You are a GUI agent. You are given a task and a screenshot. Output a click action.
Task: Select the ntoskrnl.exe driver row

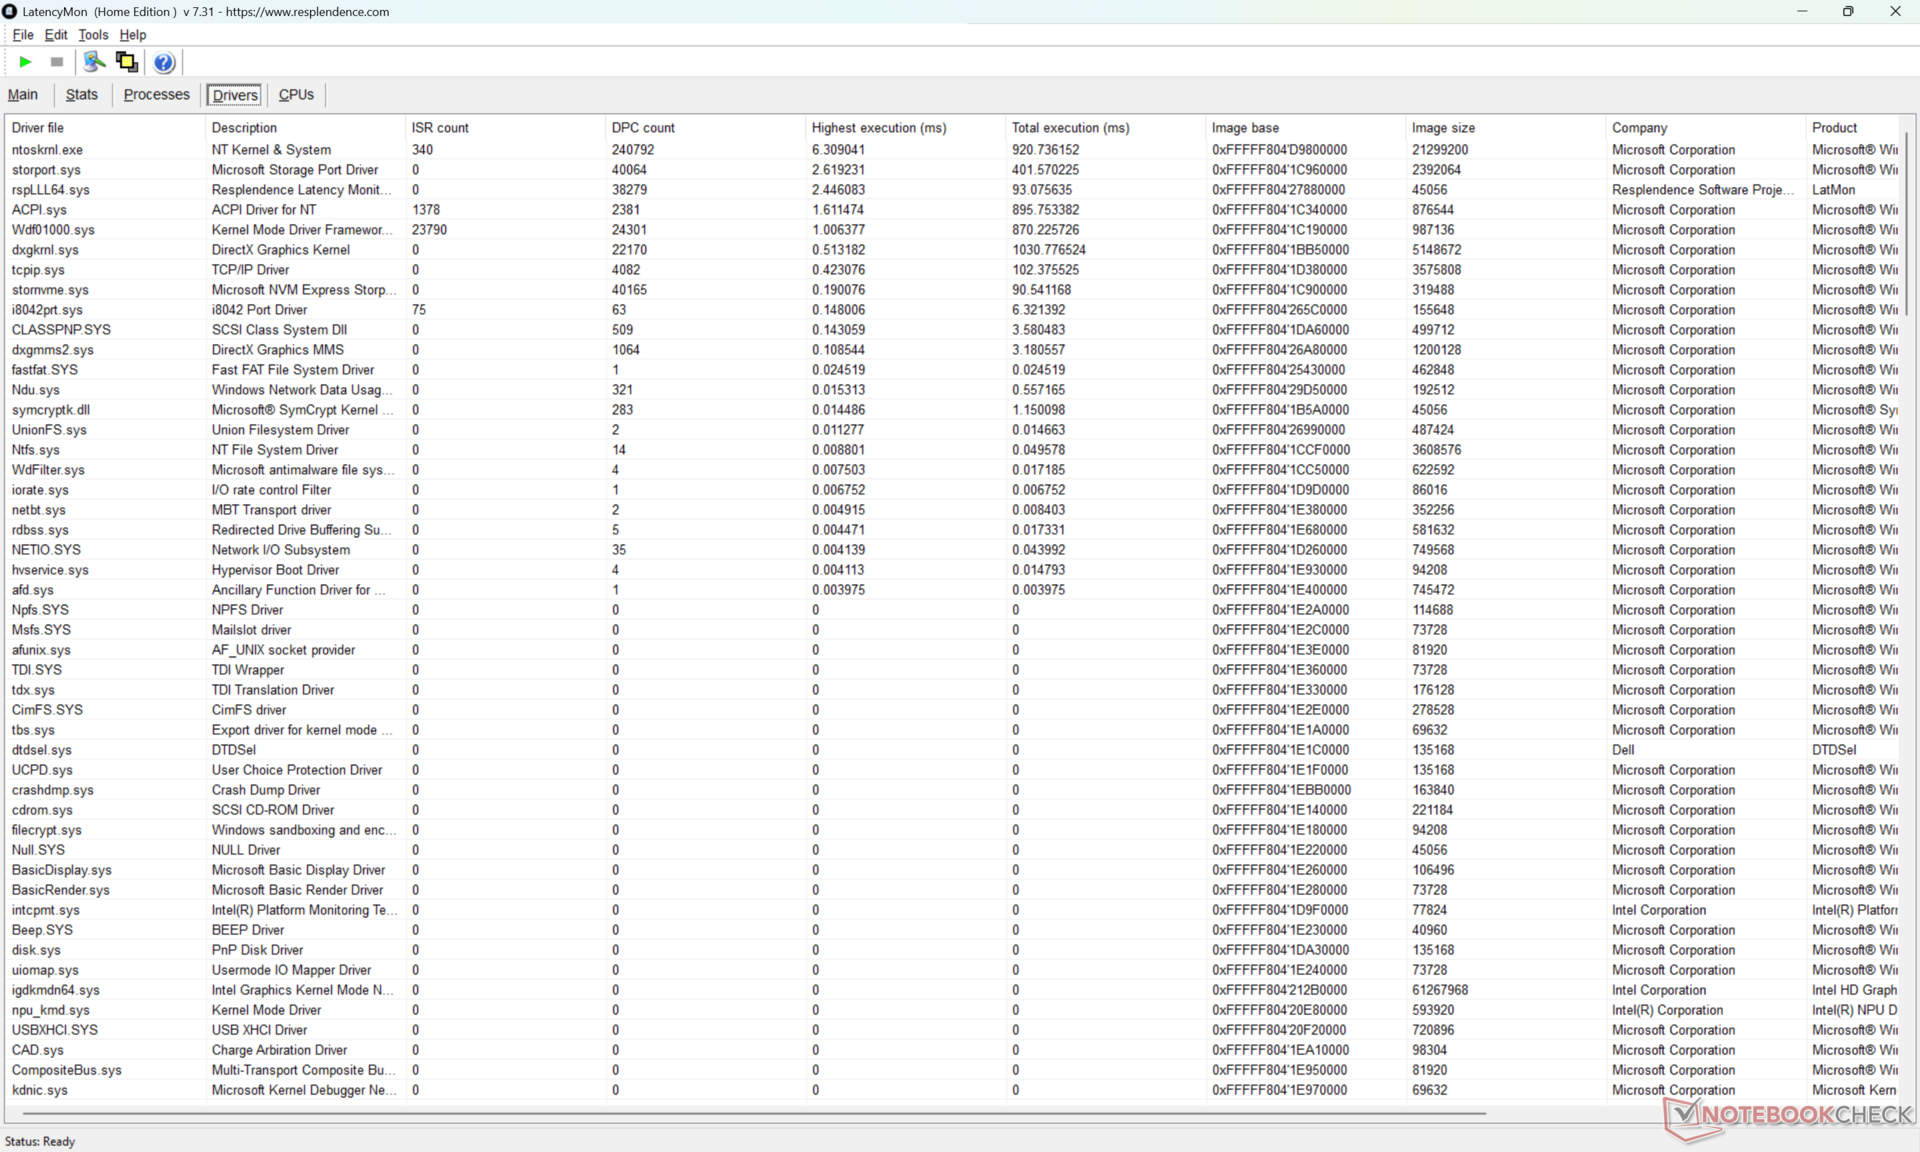[x=952, y=150]
